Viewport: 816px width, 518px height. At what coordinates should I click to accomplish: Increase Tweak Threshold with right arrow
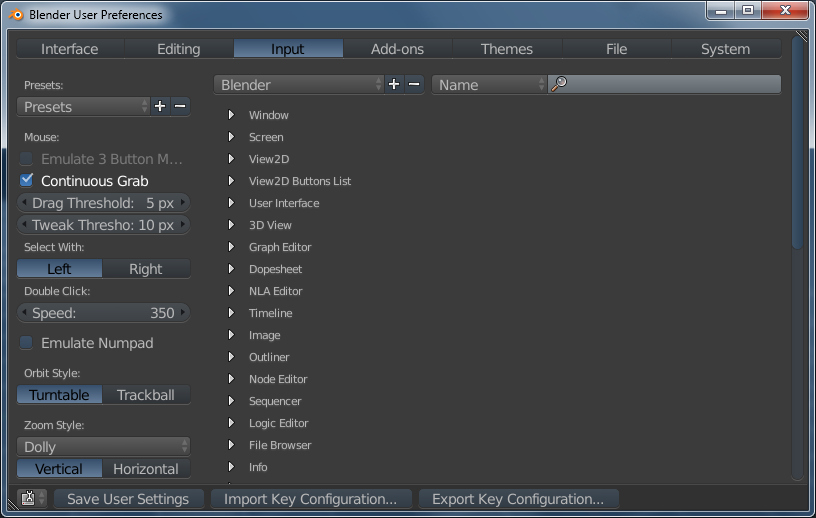[183, 224]
